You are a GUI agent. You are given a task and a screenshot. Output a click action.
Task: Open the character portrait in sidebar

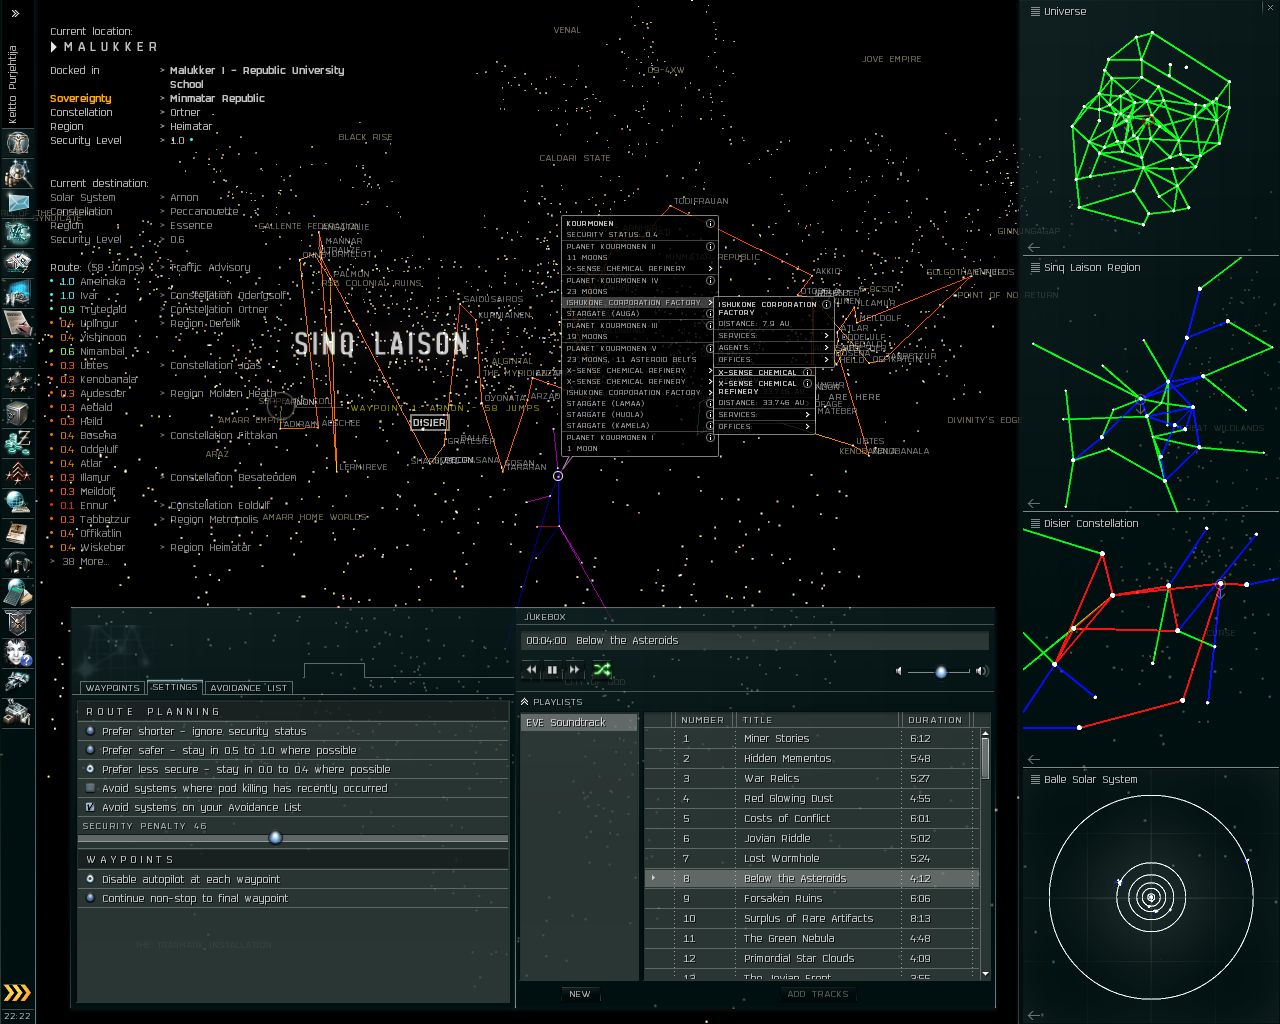[17, 142]
